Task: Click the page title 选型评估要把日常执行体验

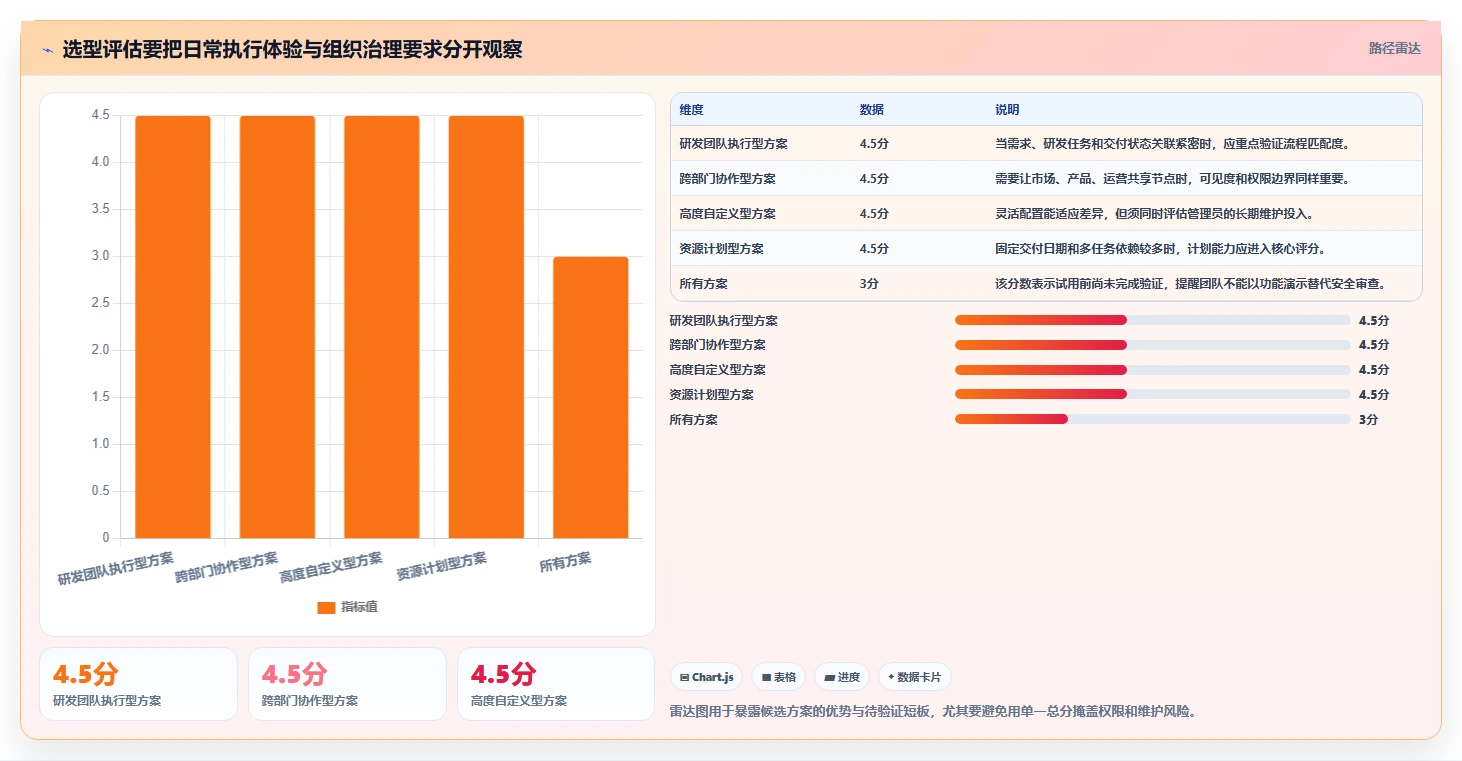Action: coord(292,49)
